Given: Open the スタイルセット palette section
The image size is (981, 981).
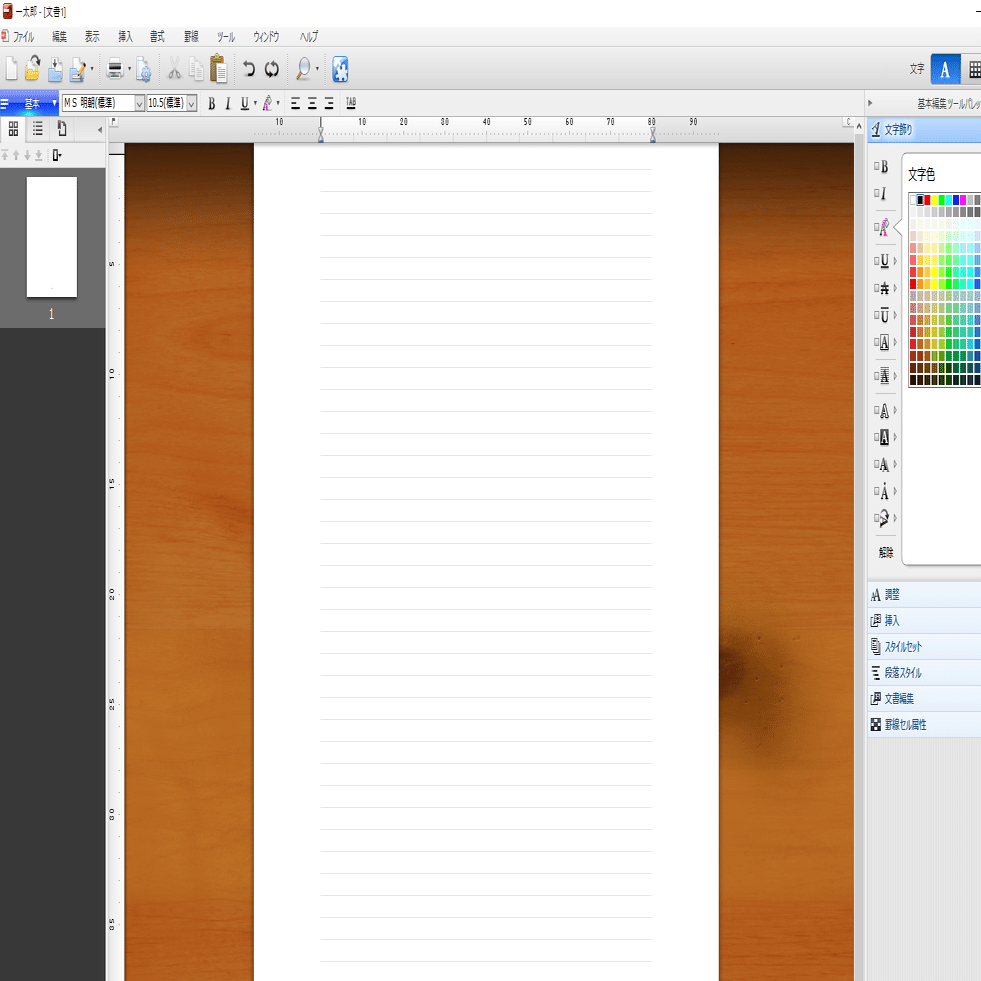Looking at the screenshot, I should point(924,646).
